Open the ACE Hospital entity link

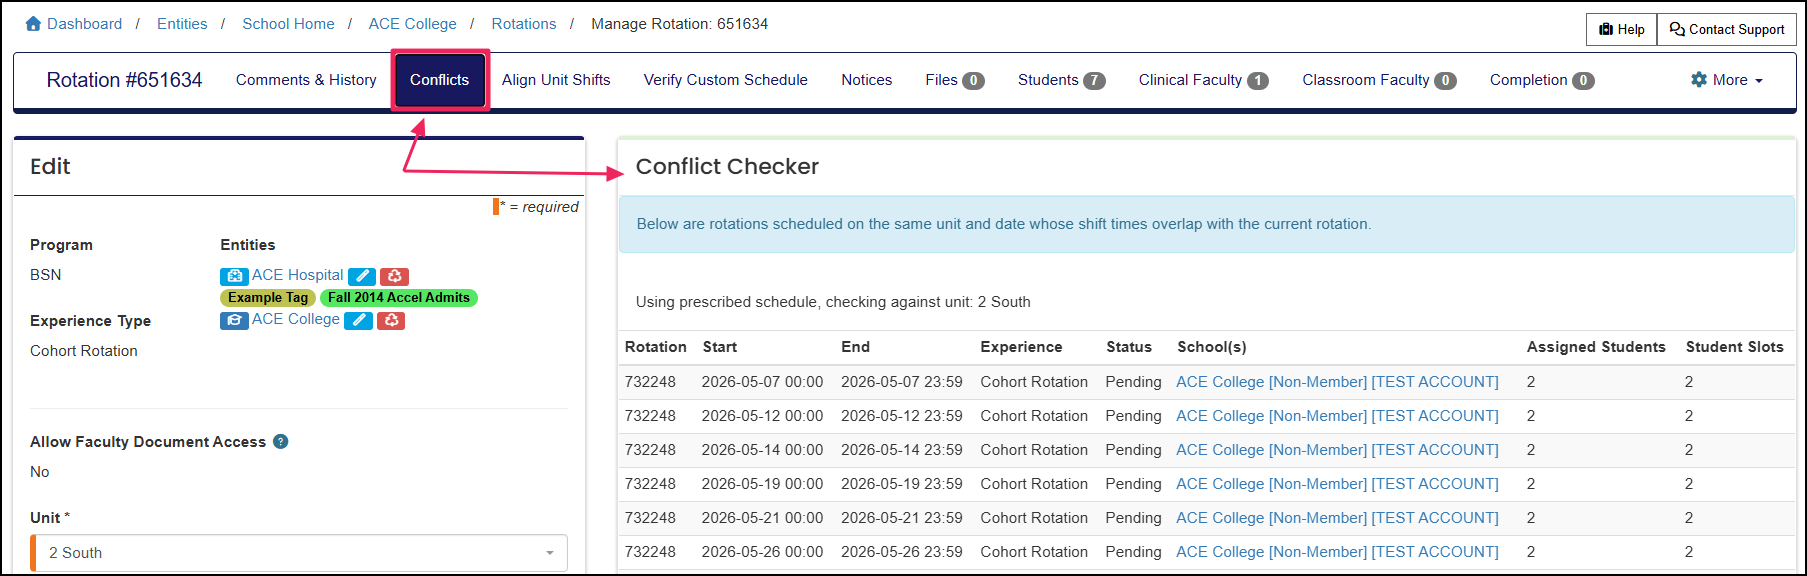[x=297, y=275]
